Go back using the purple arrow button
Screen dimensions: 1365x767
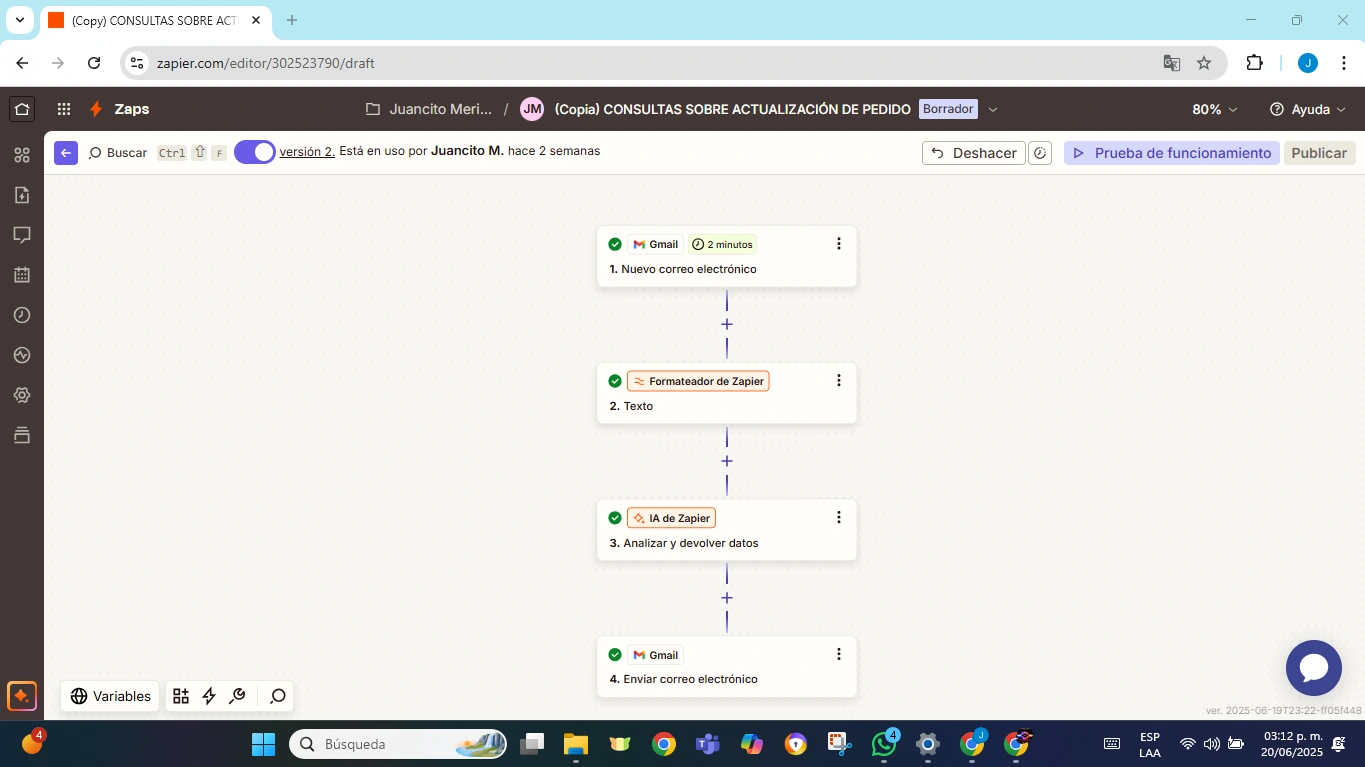(x=66, y=152)
